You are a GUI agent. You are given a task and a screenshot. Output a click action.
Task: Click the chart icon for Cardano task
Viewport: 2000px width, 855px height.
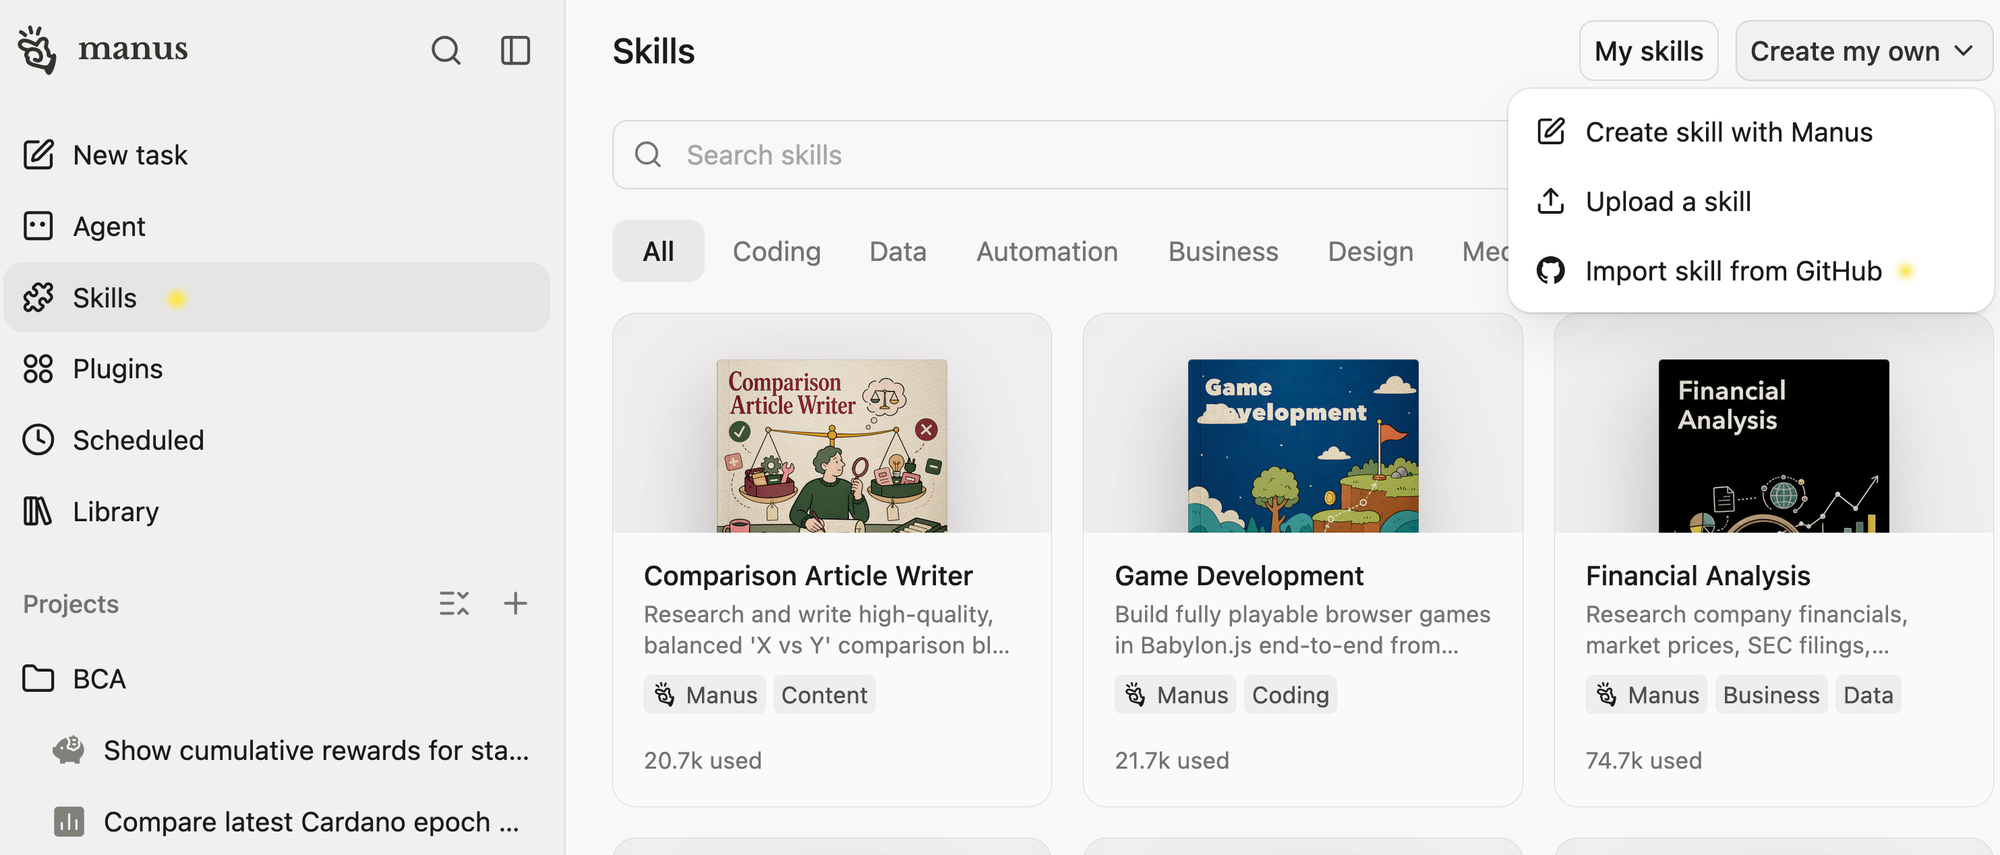69,821
